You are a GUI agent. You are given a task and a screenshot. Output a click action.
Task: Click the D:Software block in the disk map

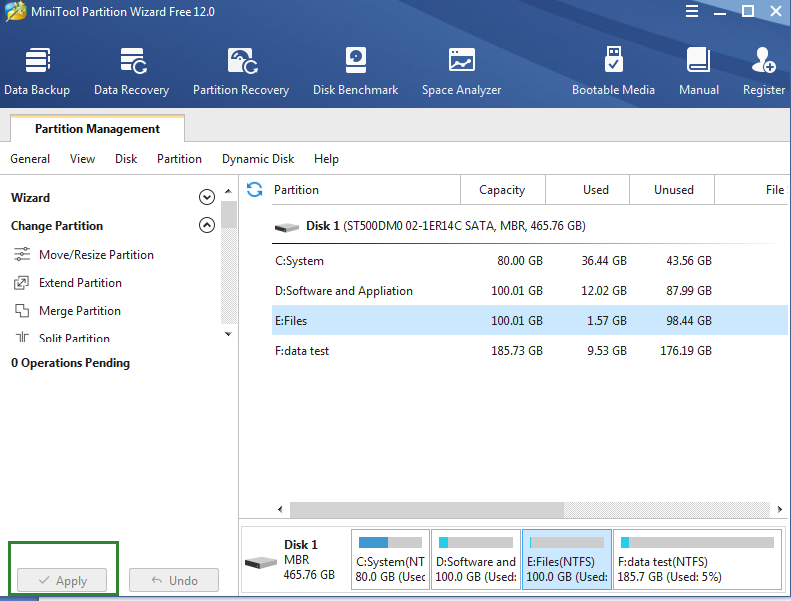[x=476, y=559]
